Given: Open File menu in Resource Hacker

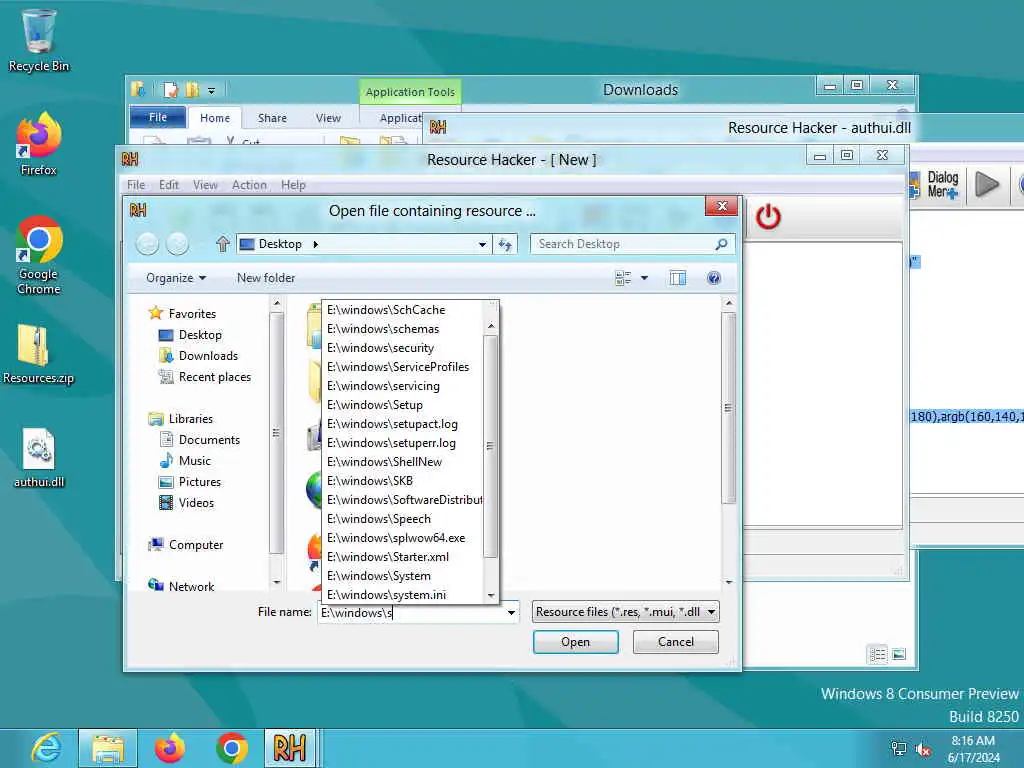Looking at the screenshot, I should (x=136, y=185).
